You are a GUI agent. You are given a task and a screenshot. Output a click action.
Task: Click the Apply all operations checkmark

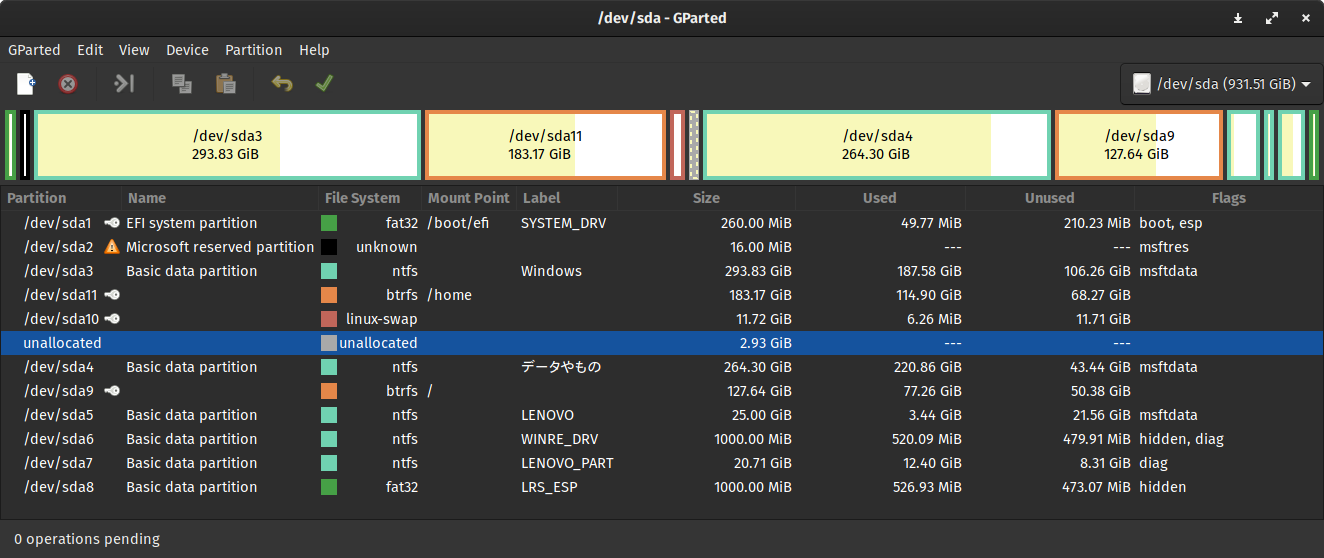(324, 84)
